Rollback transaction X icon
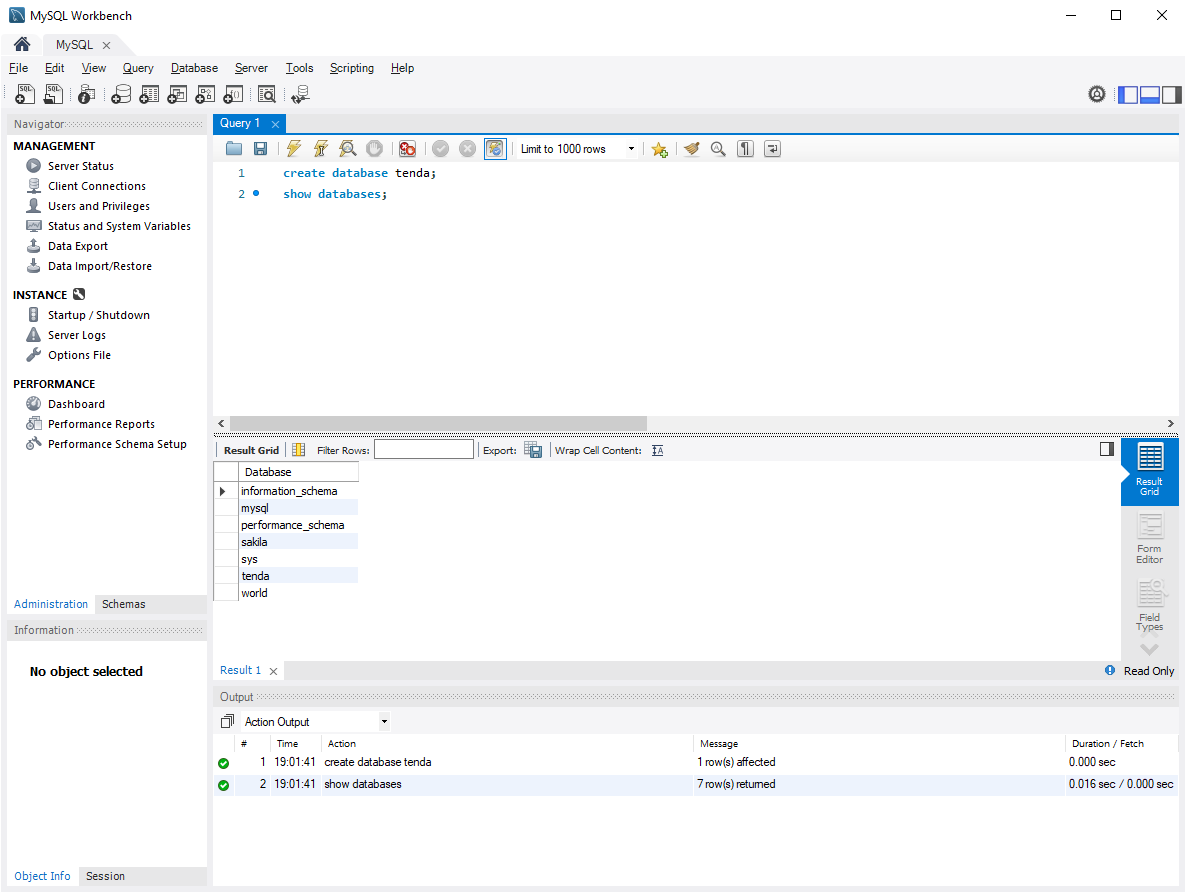Viewport: 1186px width, 893px height. coord(467,149)
